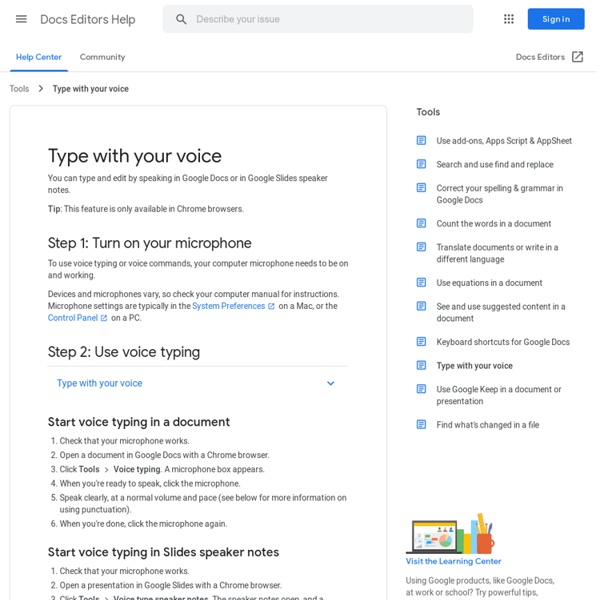Viewport: 600px width, 600px height.
Task: Click icon beside Use Google Keep article
Action: pyautogui.click(x=421, y=389)
